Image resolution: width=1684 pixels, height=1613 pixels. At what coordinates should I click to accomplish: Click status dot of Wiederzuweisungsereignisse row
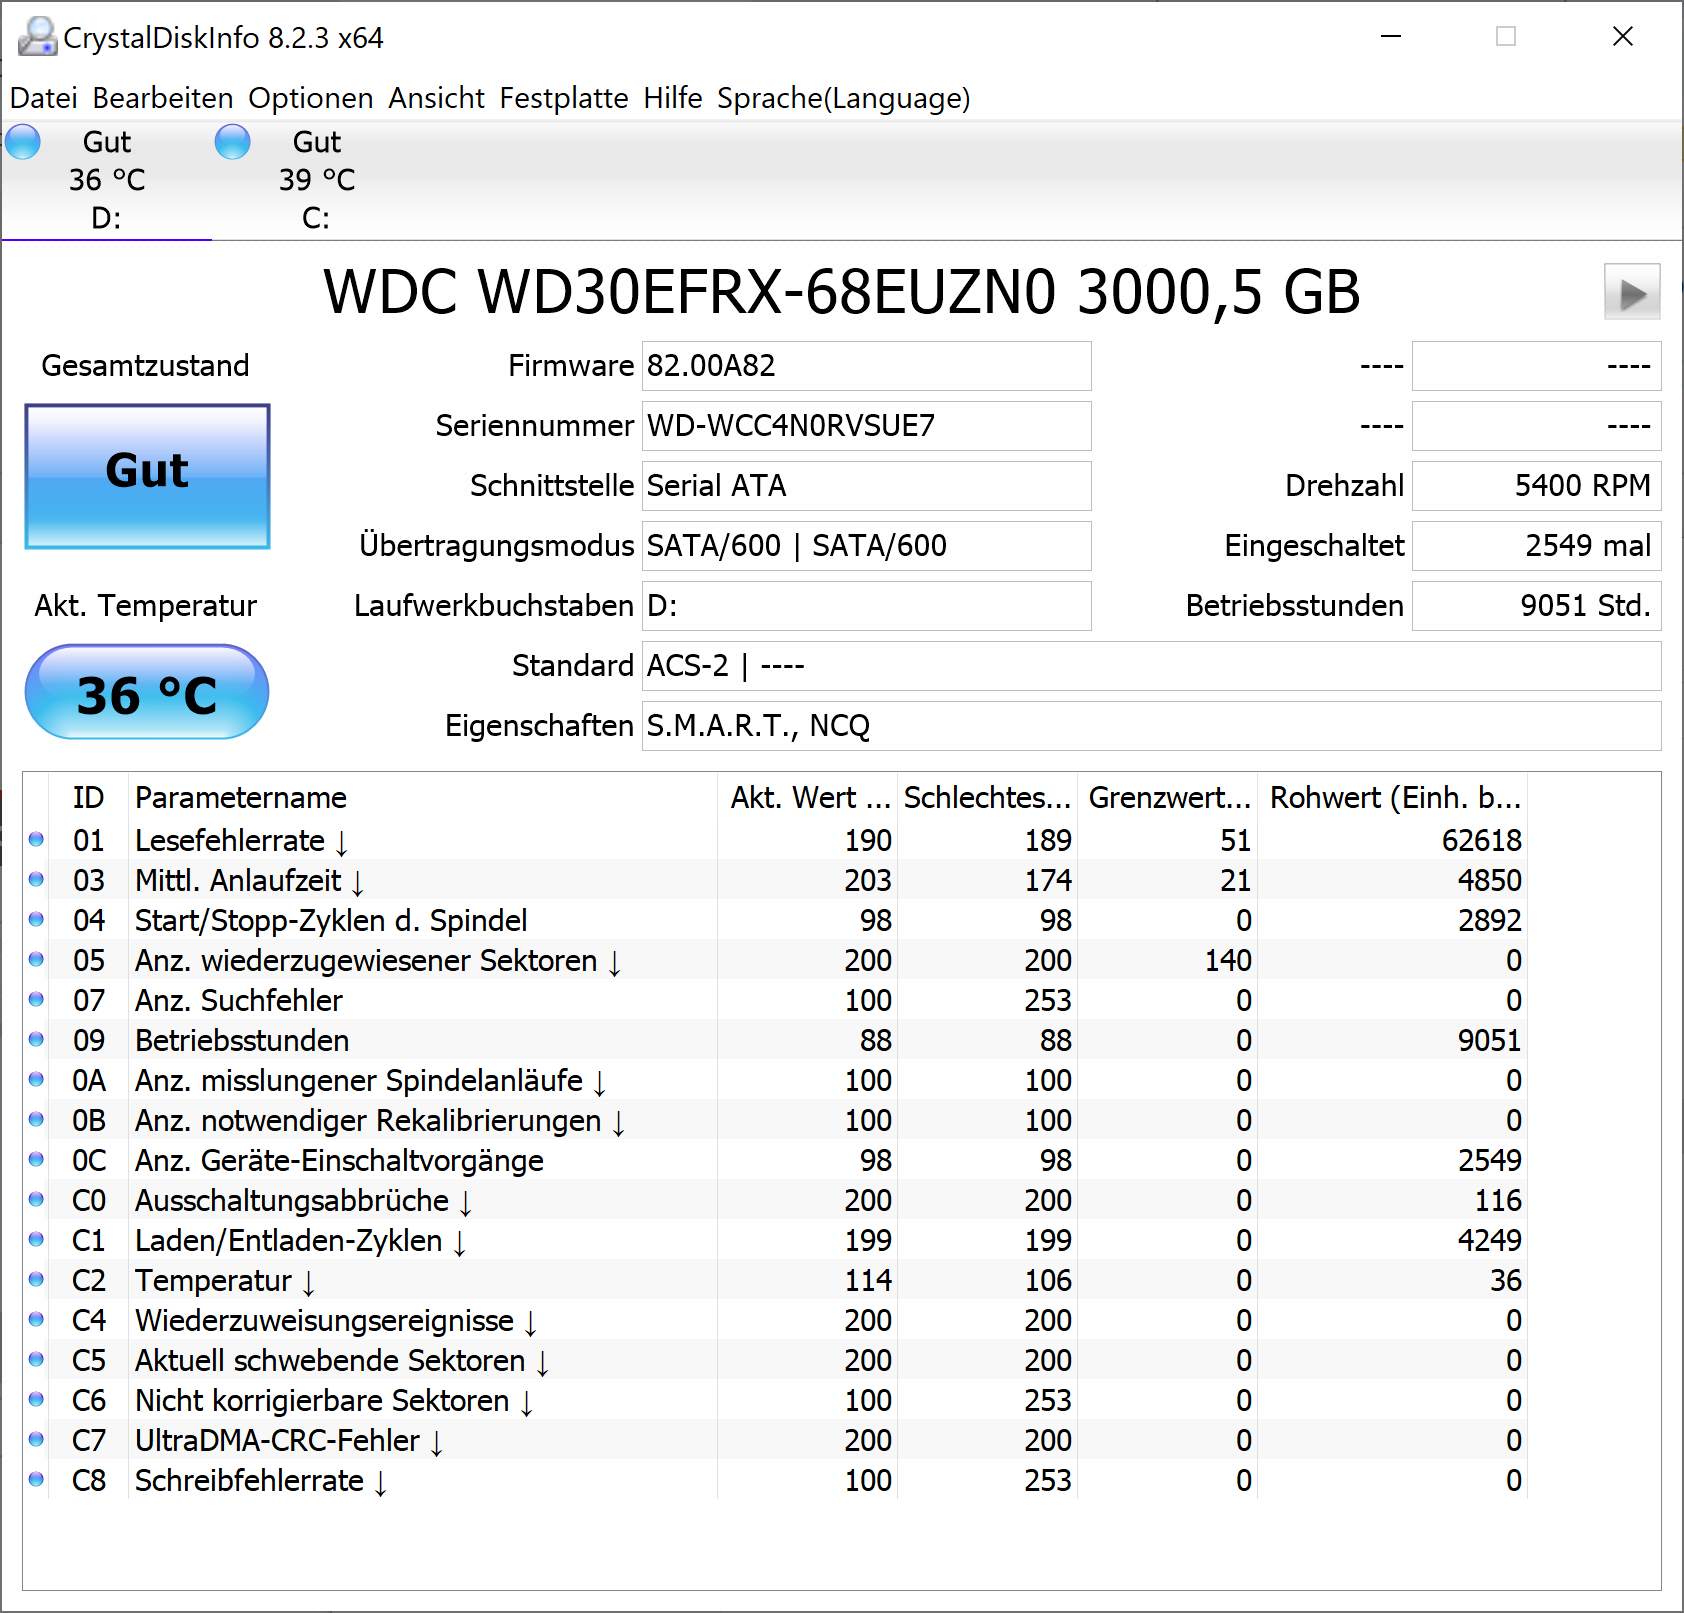click(x=36, y=1319)
